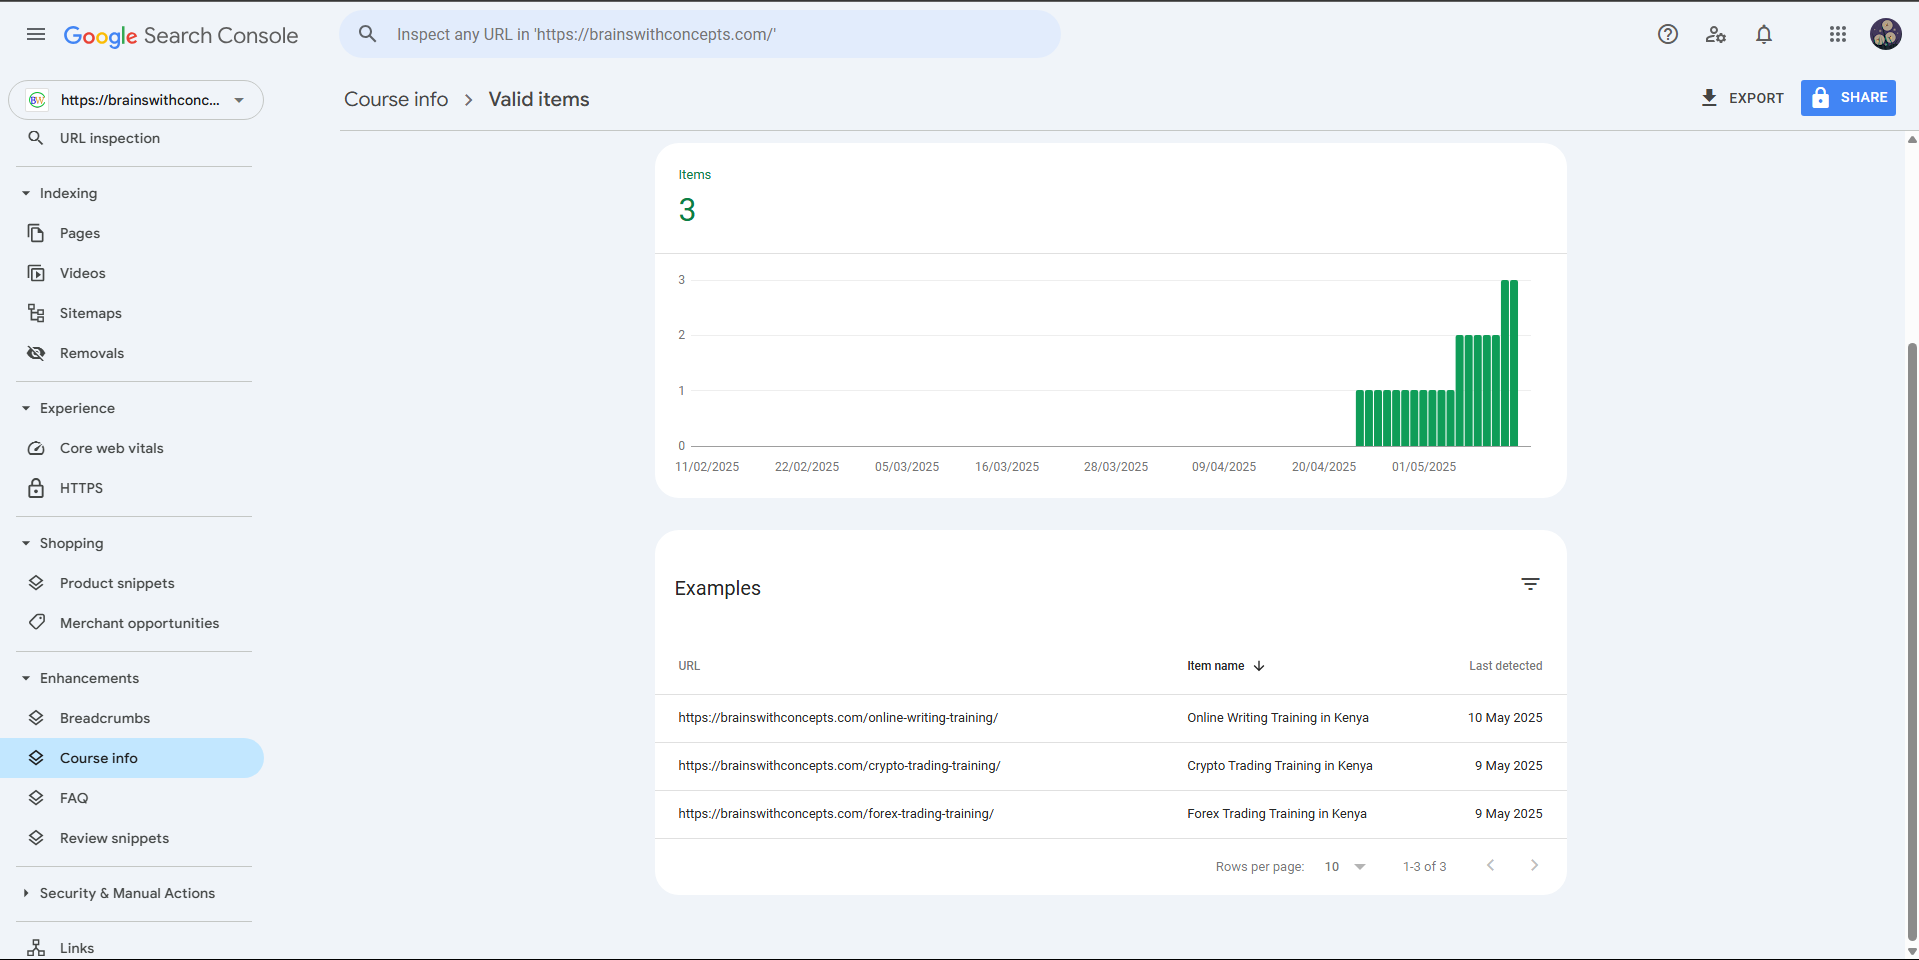Go to the next page of examples

pos(1534,866)
